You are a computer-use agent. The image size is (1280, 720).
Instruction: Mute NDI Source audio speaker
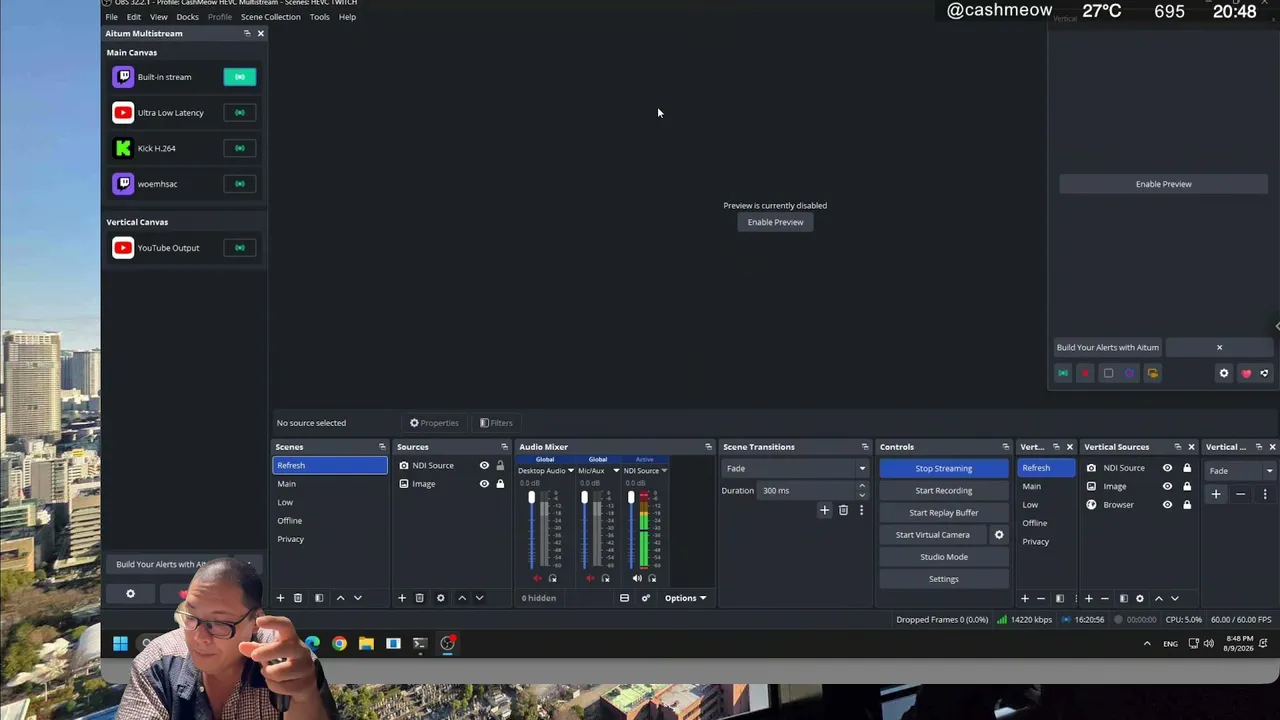637,578
